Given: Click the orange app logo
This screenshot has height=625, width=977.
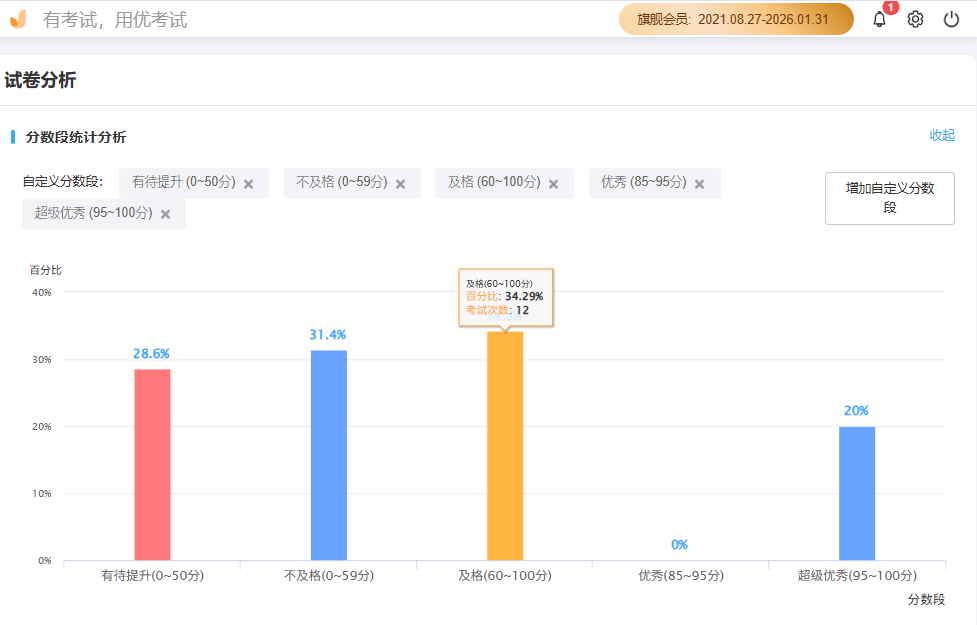Looking at the screenshot, I should pyautogui.click(x=18, y=19).
